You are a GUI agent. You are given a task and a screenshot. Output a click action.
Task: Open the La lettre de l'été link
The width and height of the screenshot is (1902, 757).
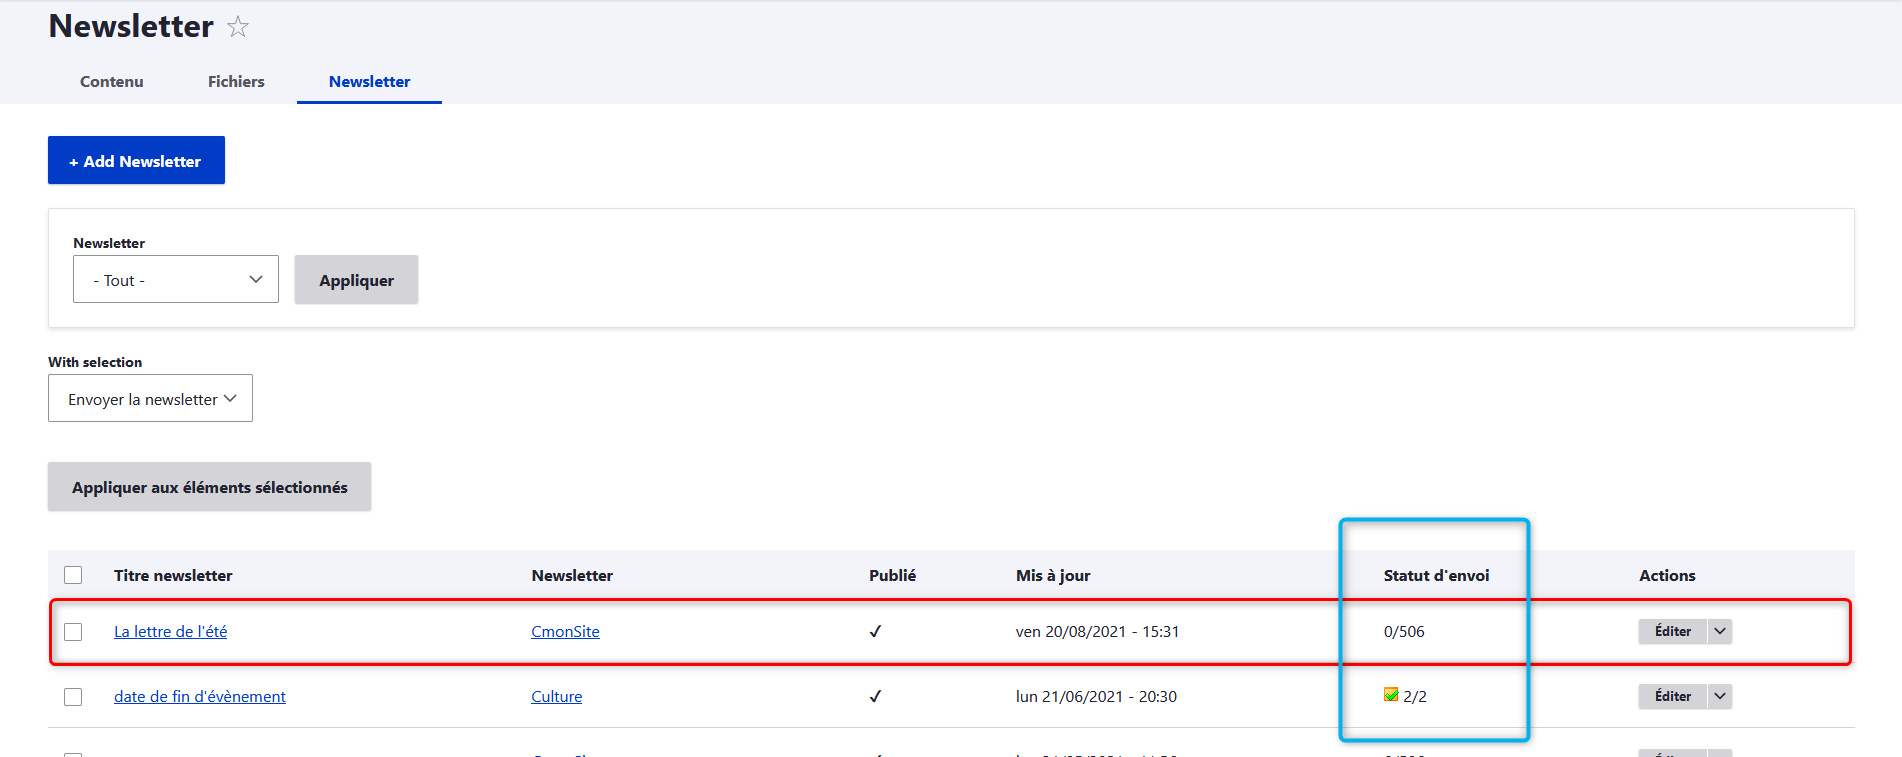[x=170, y=632]
